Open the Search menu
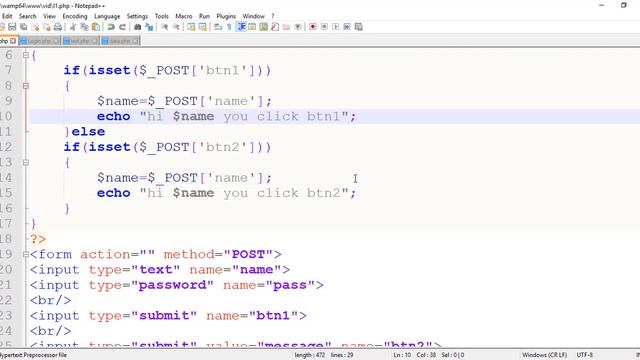Image resolution: width=640 pixels, height=360 pixels. click(x=27, y=16)
